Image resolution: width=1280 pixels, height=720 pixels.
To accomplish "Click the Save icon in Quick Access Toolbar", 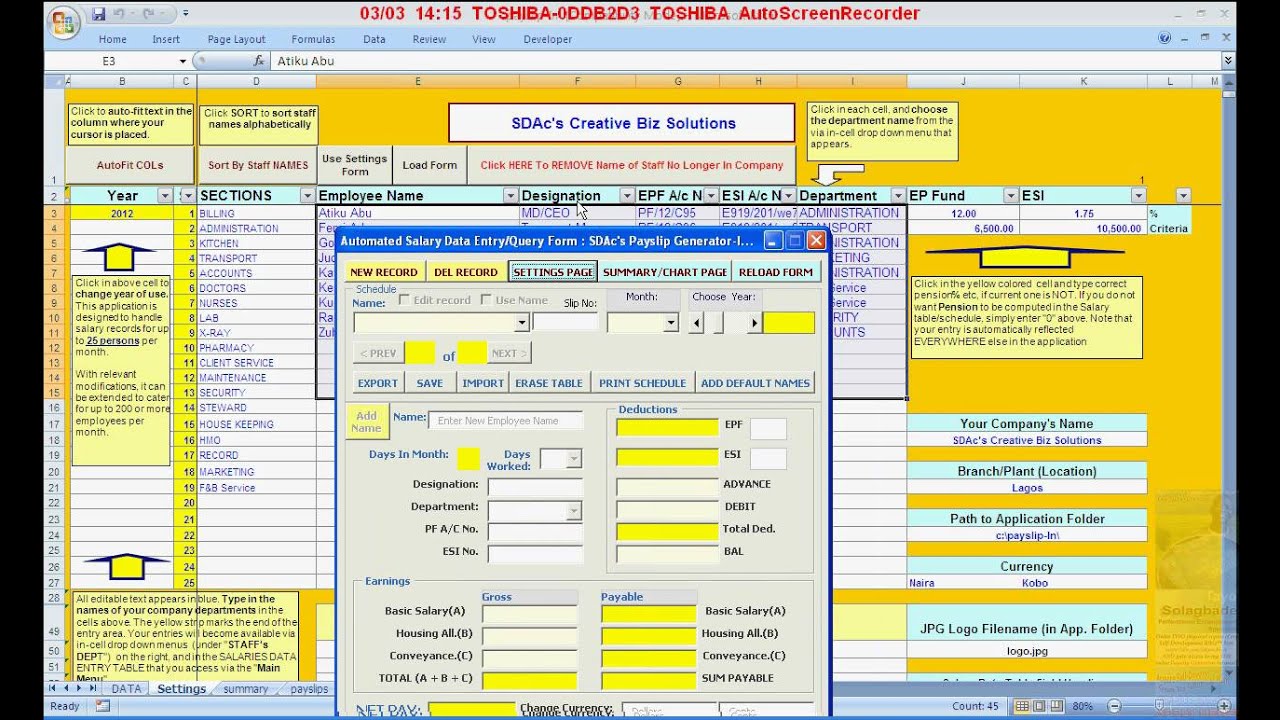I will click(98, 14).
